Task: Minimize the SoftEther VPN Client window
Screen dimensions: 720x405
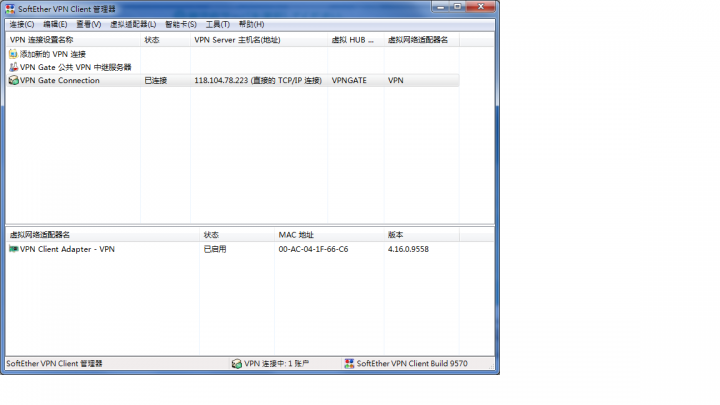Action: tap(440, 6)
